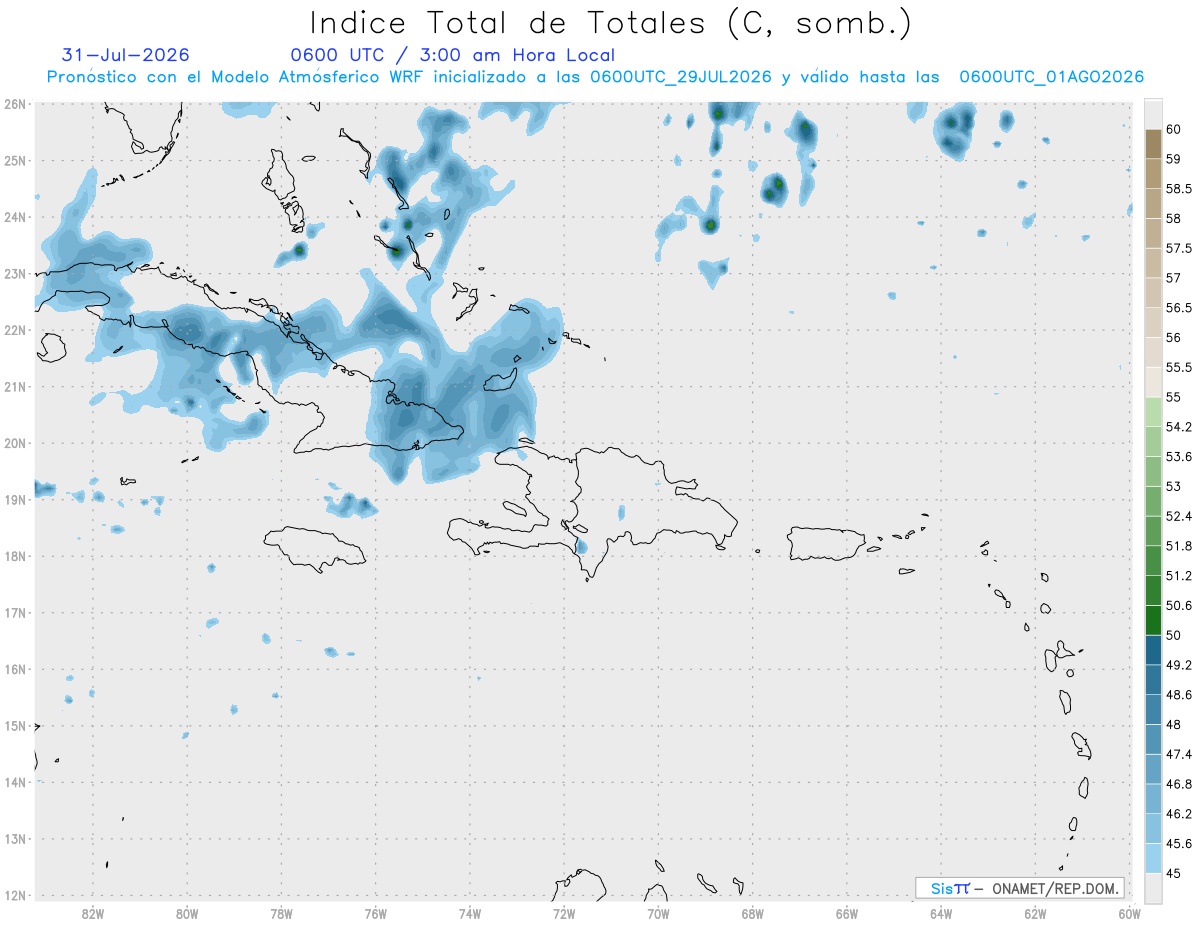Click the latitude label "23N"
The image size is (1200, 927).
click(x=15, y=273)
